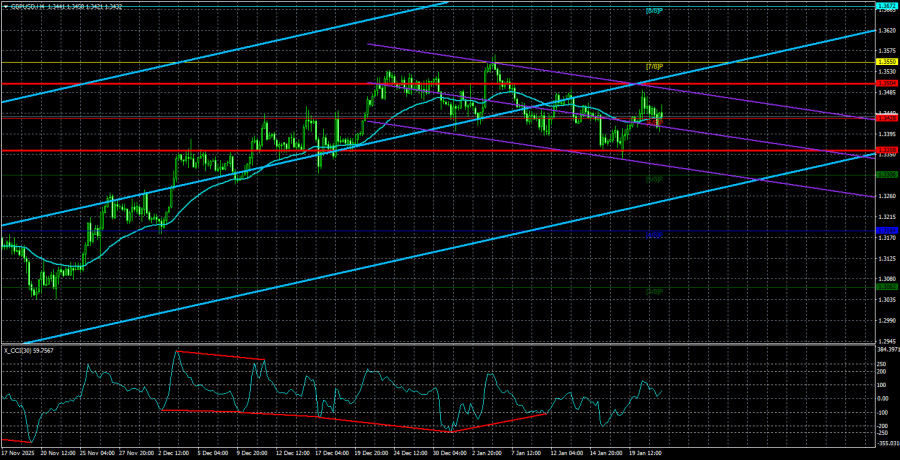The image size is (900, 460).
Task: Click the triangle arrow beside GBPUSD title
Action: [x=5, y=5]
